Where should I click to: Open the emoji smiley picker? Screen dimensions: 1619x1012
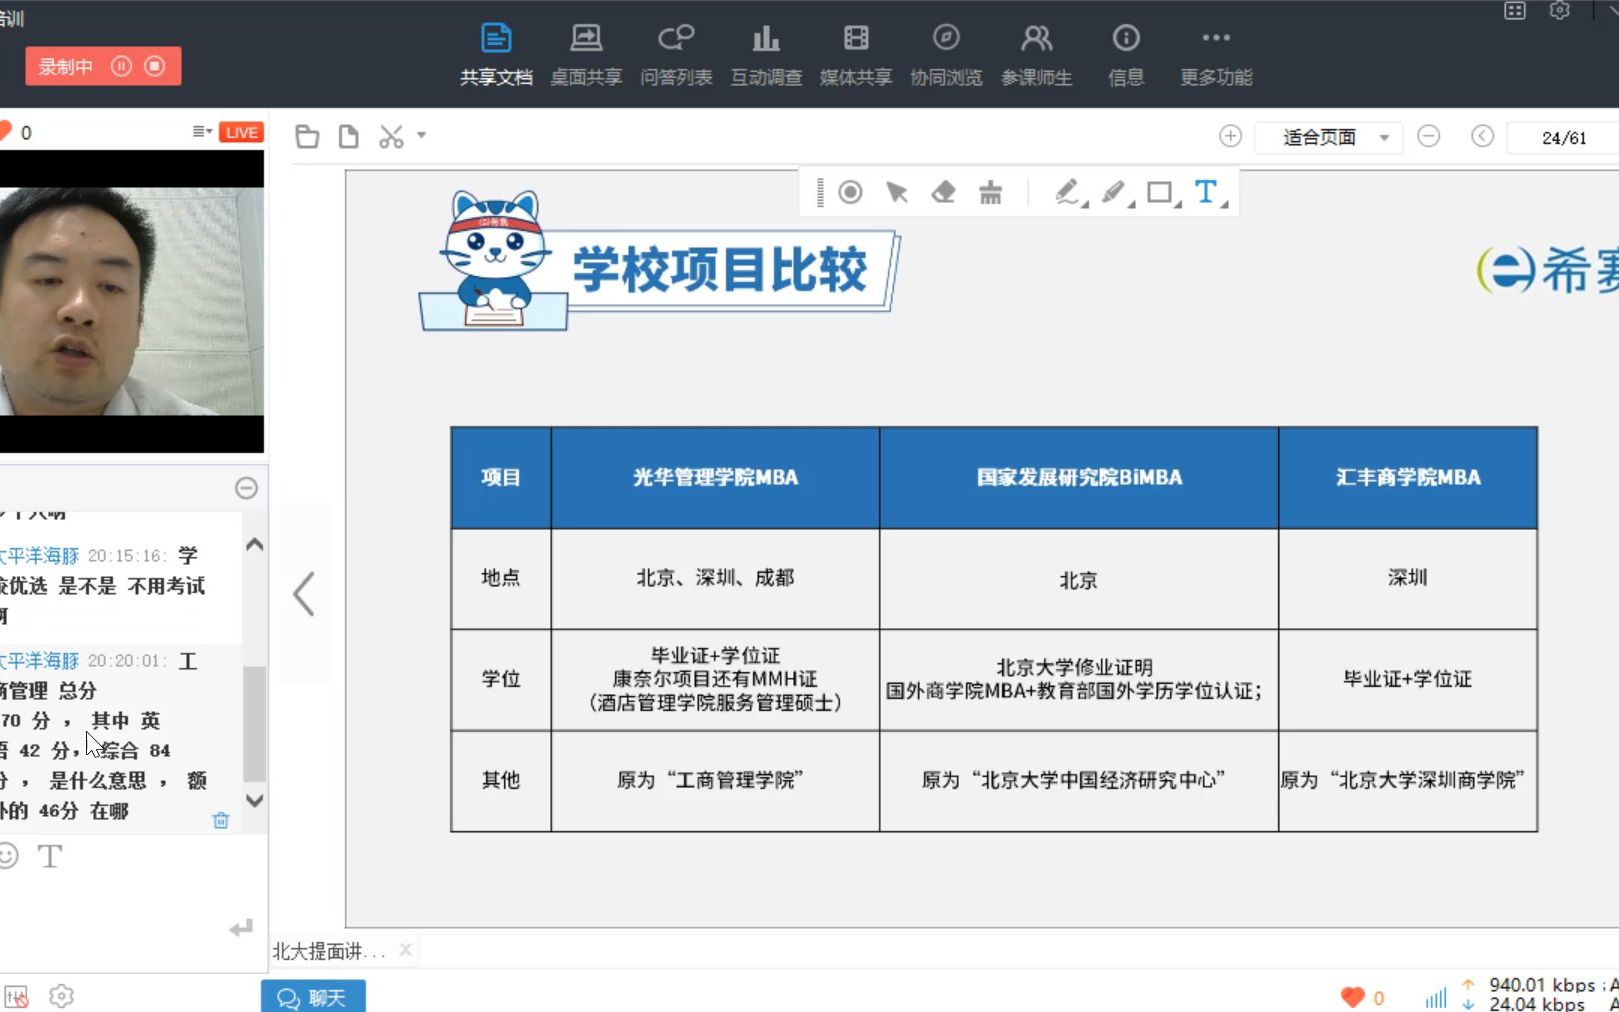[x=8, y=856]
